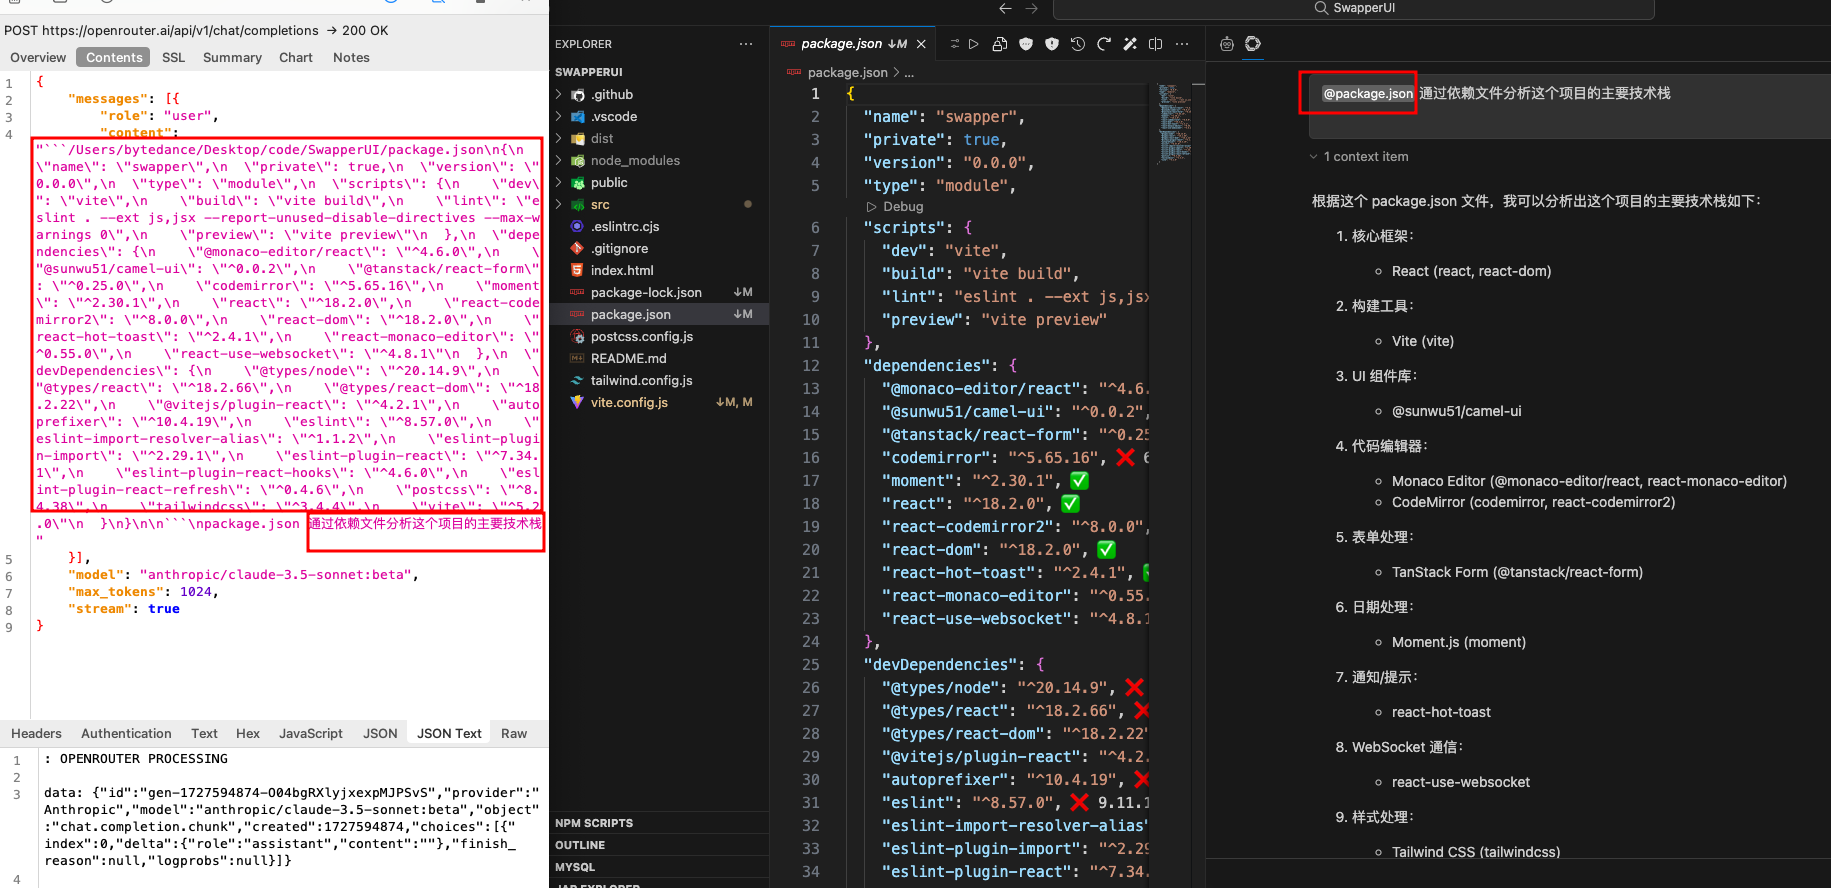
Task: Click the SwapperUI search command box
Action: pos(1354,8)
